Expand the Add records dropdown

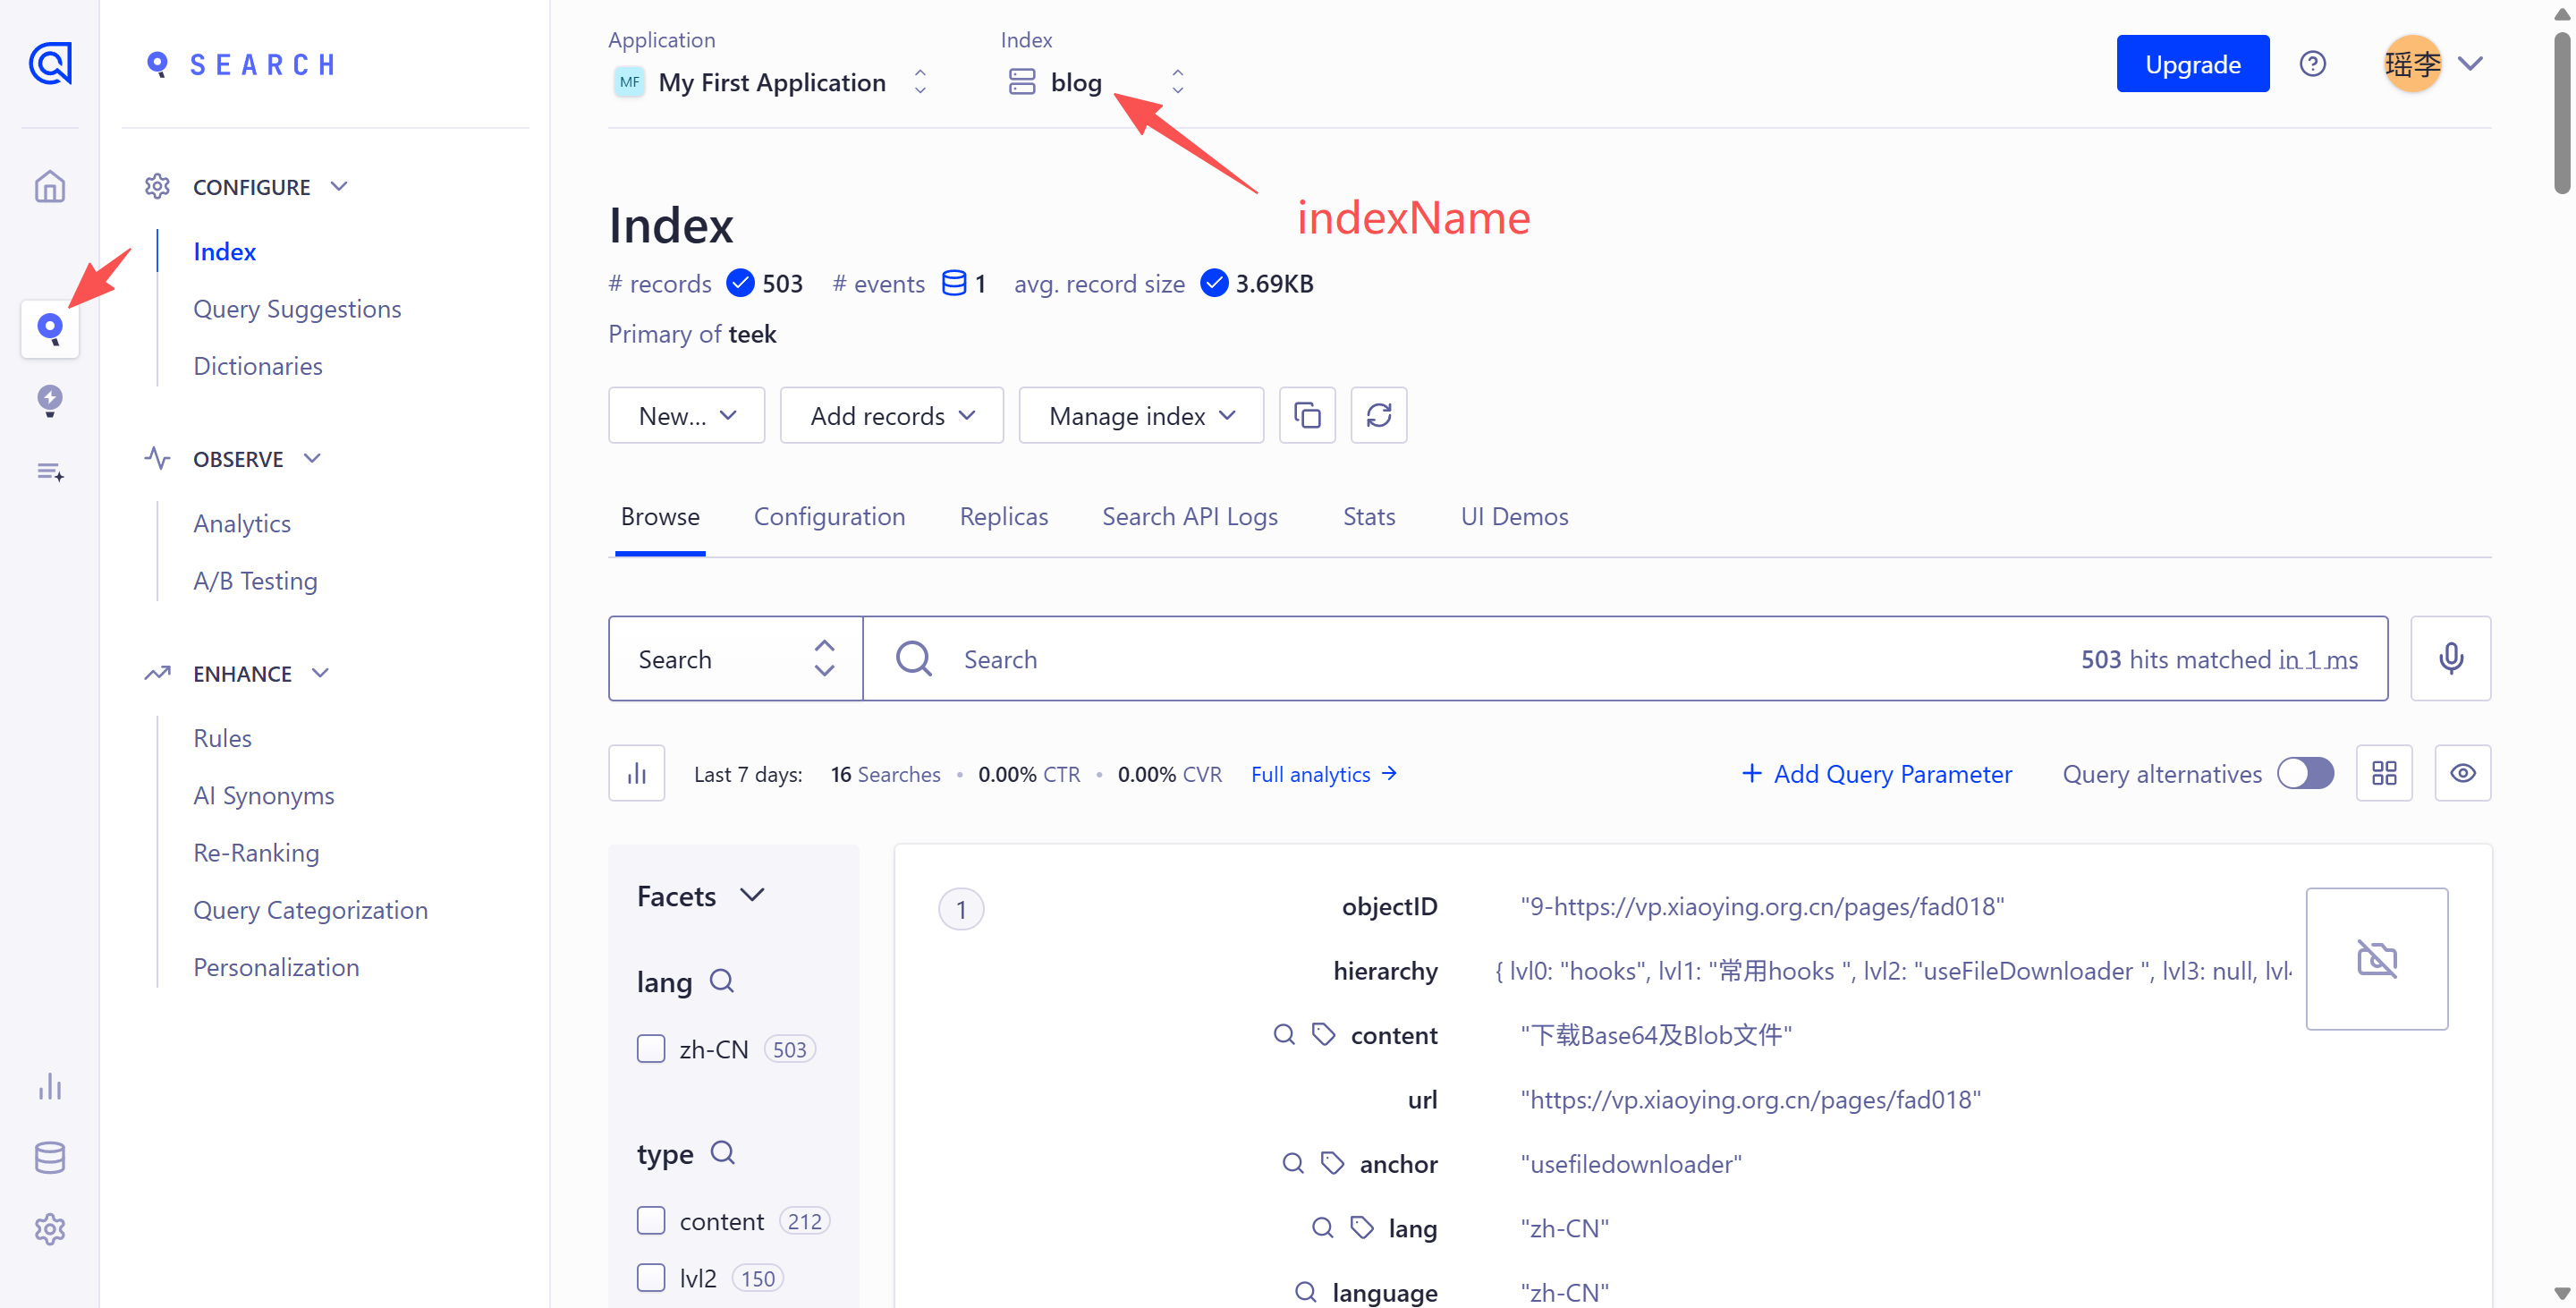tap(891, 415)
